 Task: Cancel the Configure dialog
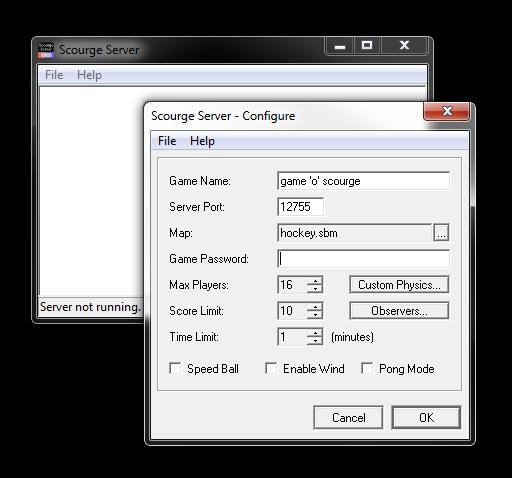tap(348, 417)
